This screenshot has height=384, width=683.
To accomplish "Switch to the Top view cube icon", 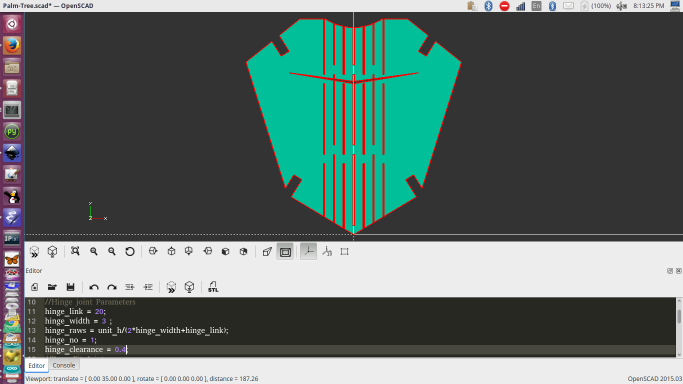I will (x=171, y=251).
